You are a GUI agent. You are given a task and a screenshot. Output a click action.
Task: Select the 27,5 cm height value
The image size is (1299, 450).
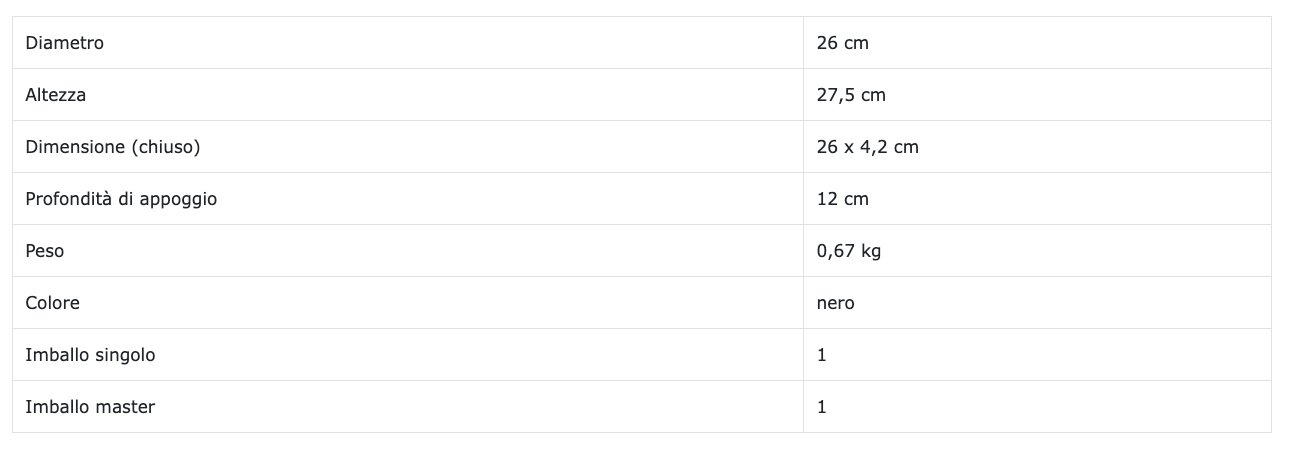[851, 95]
